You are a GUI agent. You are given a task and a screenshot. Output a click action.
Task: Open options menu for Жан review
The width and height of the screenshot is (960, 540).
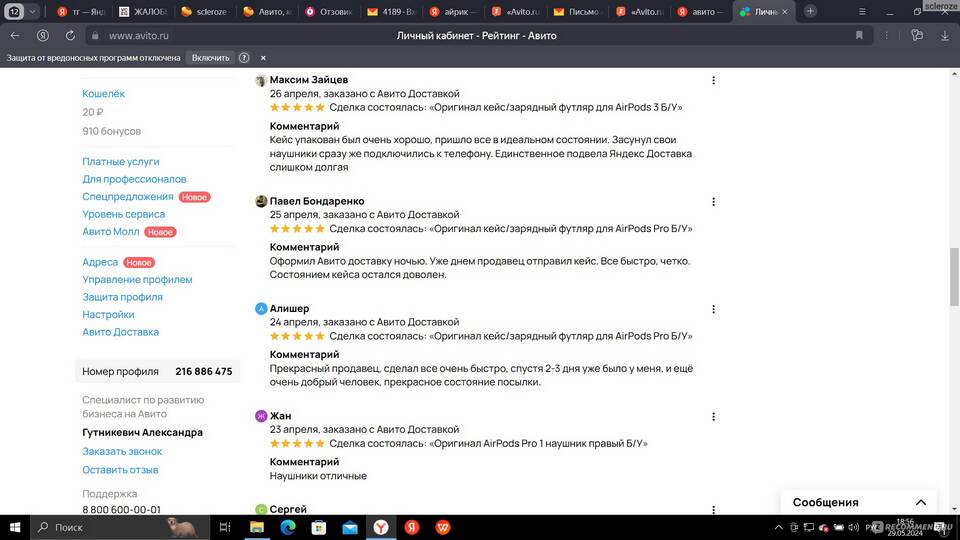point(713,416)
